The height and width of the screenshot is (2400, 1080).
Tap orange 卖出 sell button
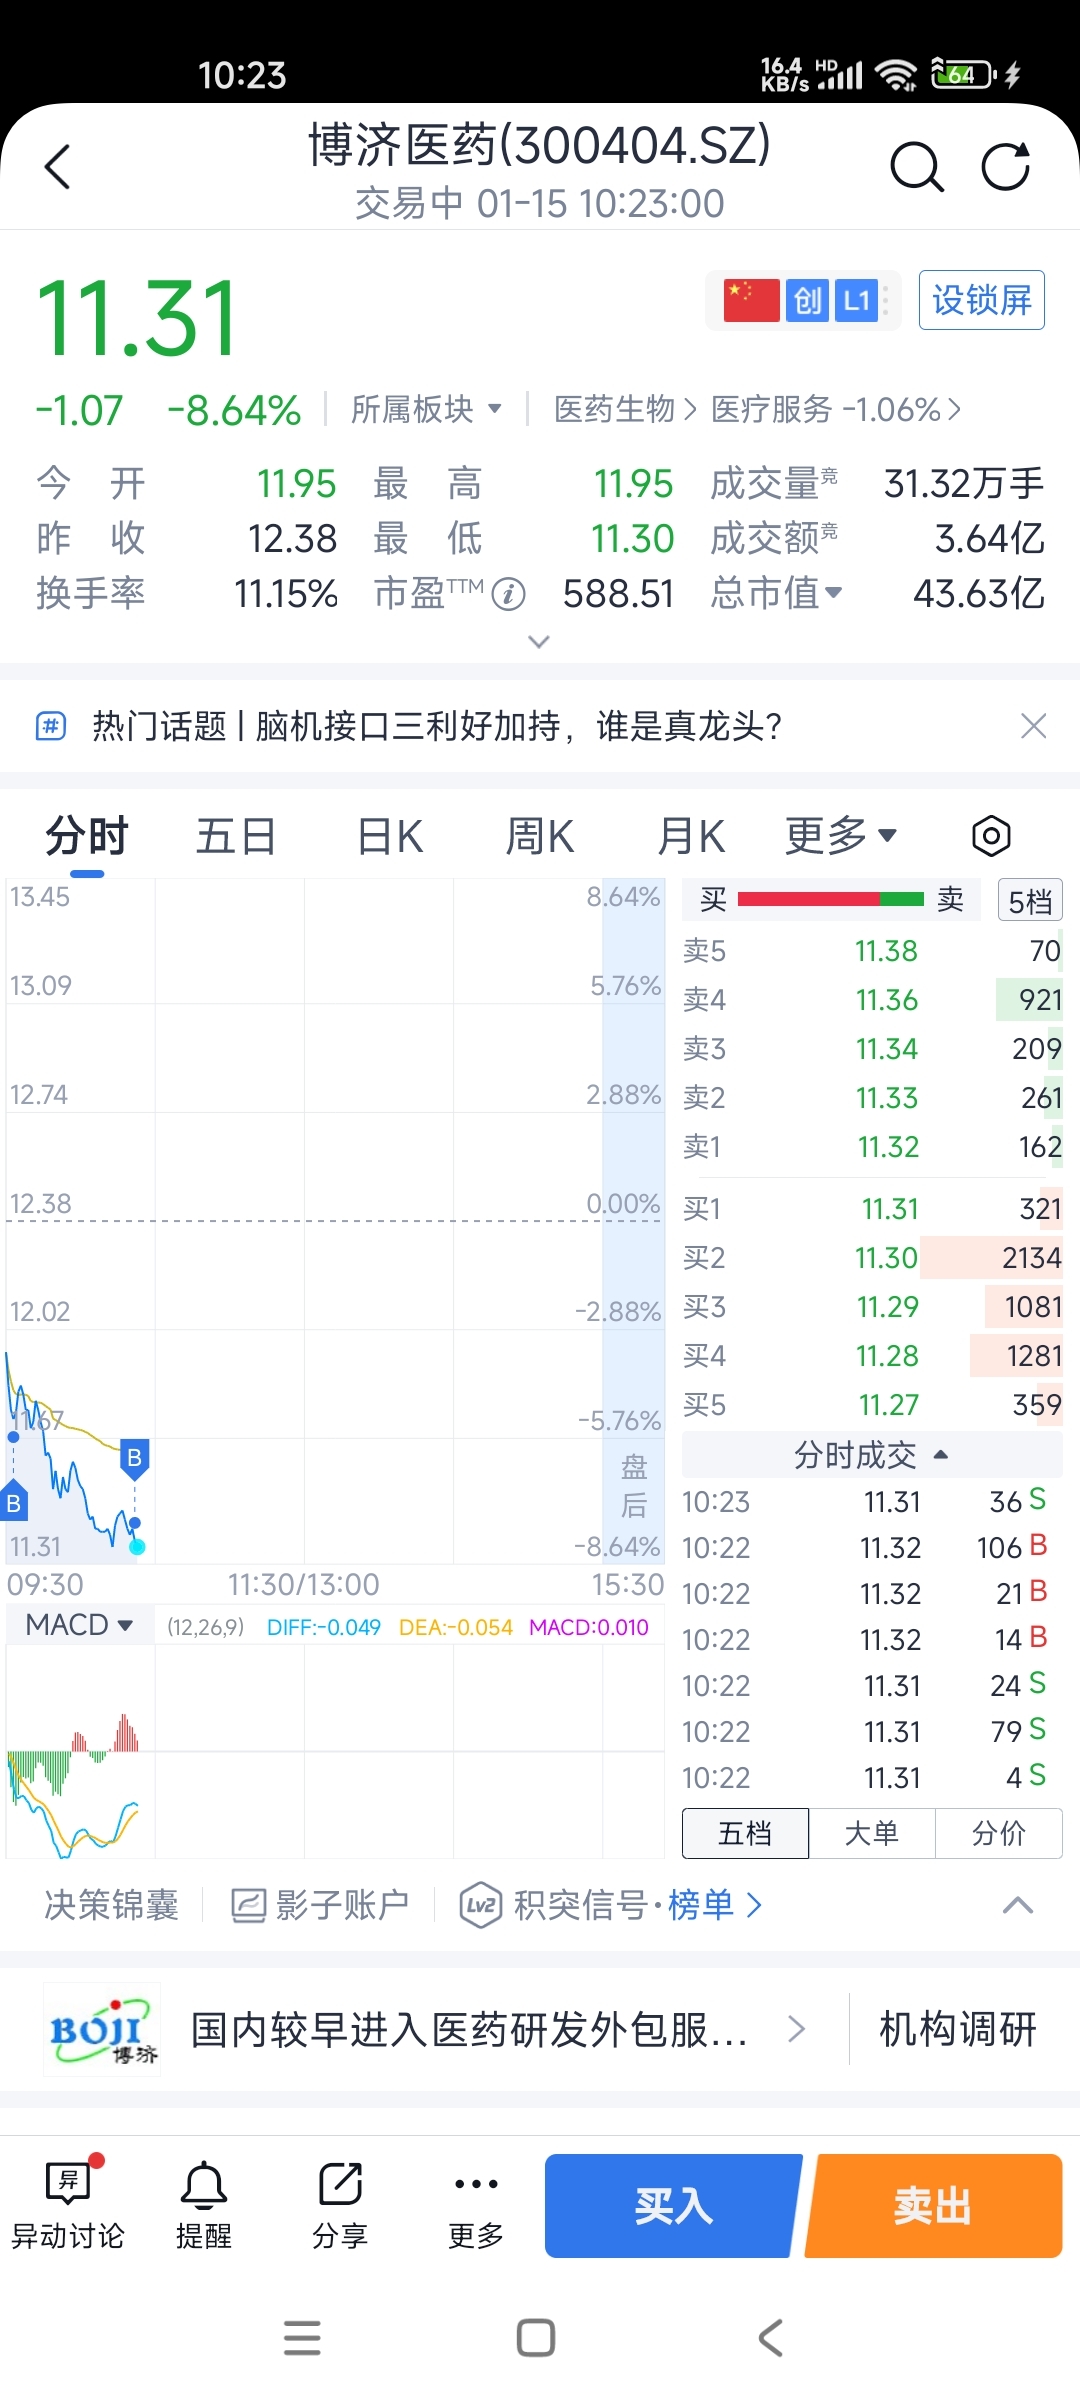[933, 2206]
